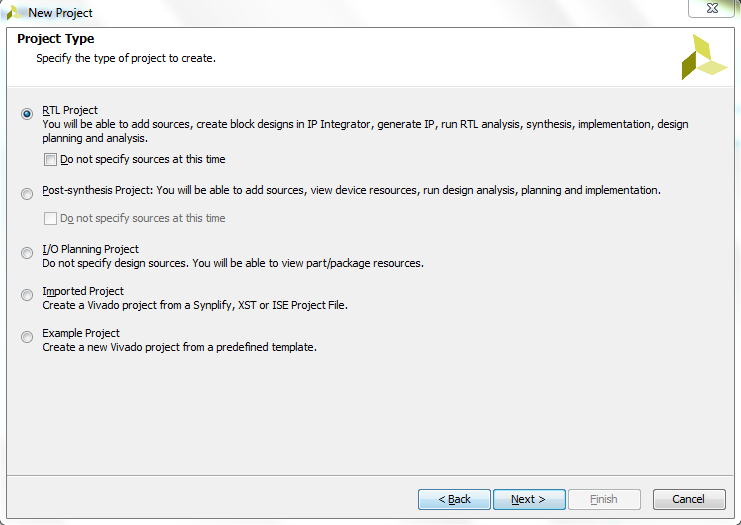The image size is (741, 525).
Task: Select the I/O Planning Project radio button
Action: [27, 253]
